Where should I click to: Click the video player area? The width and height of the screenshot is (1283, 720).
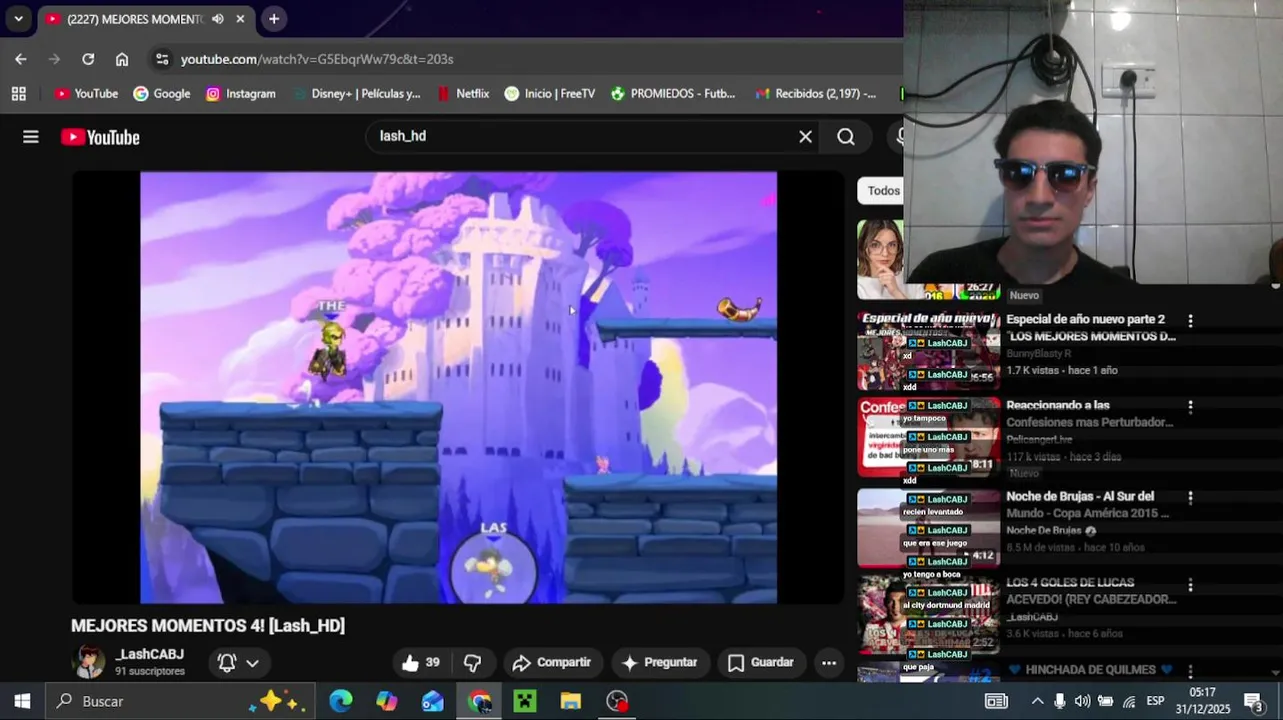click(x=458, y=388)
